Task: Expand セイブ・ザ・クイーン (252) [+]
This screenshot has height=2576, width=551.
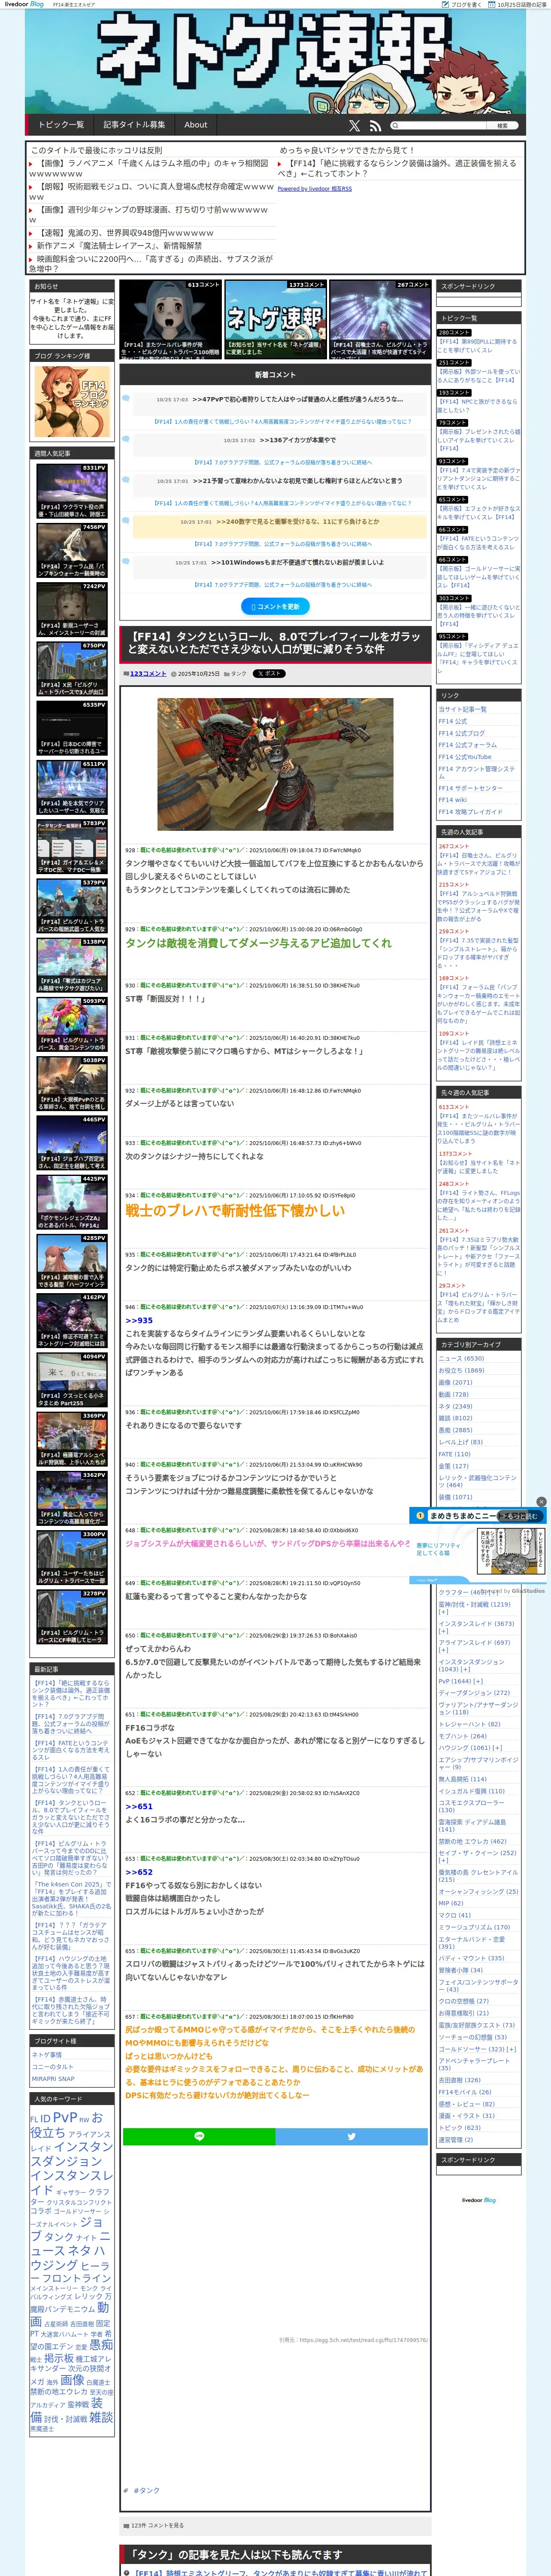Action: pyautogui.click(x=443, y=1861)
